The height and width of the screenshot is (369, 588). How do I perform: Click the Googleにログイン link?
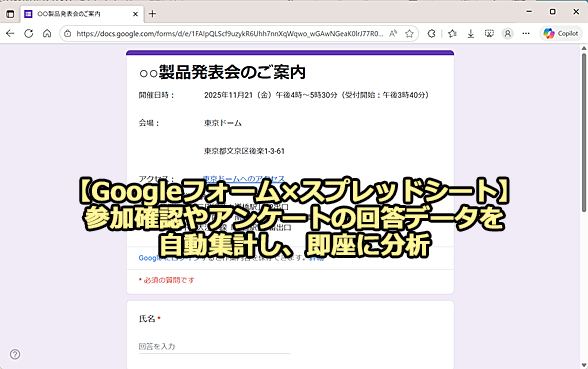168,258
